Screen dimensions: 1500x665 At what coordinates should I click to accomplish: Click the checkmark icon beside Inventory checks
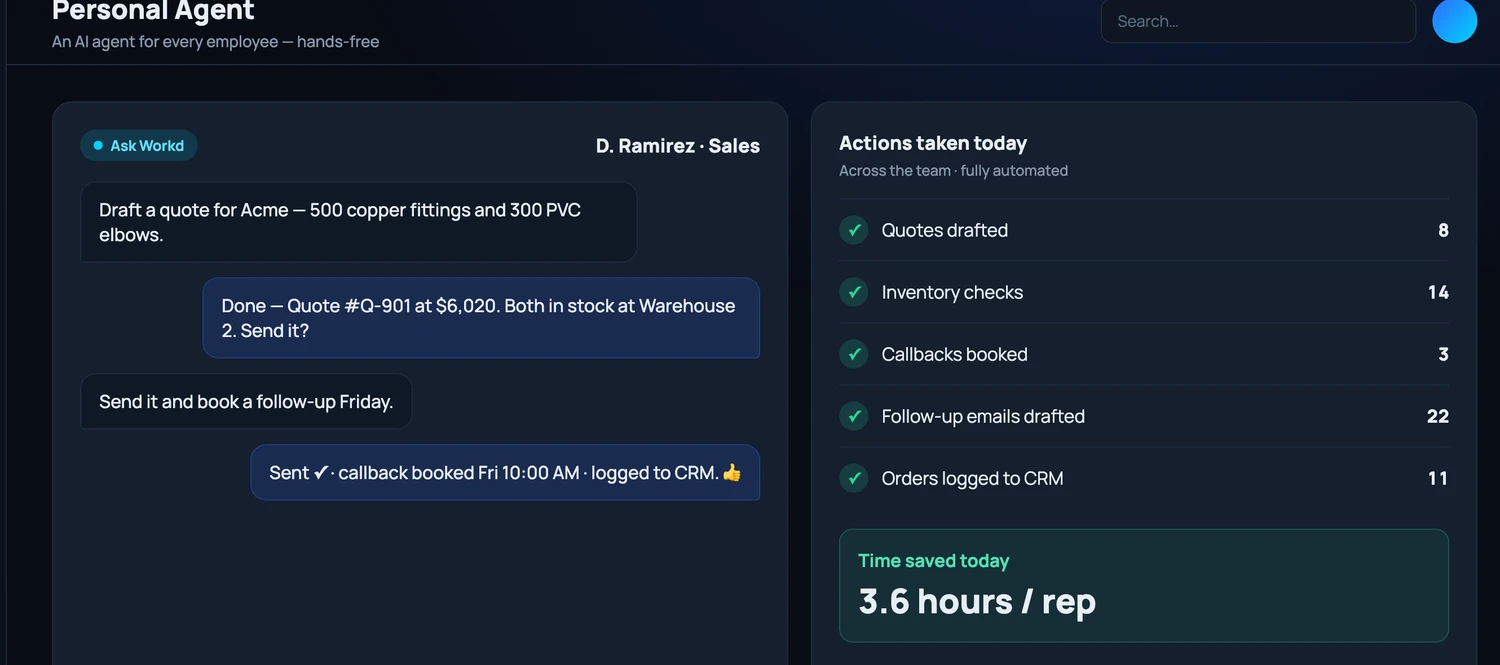point(854,292)
